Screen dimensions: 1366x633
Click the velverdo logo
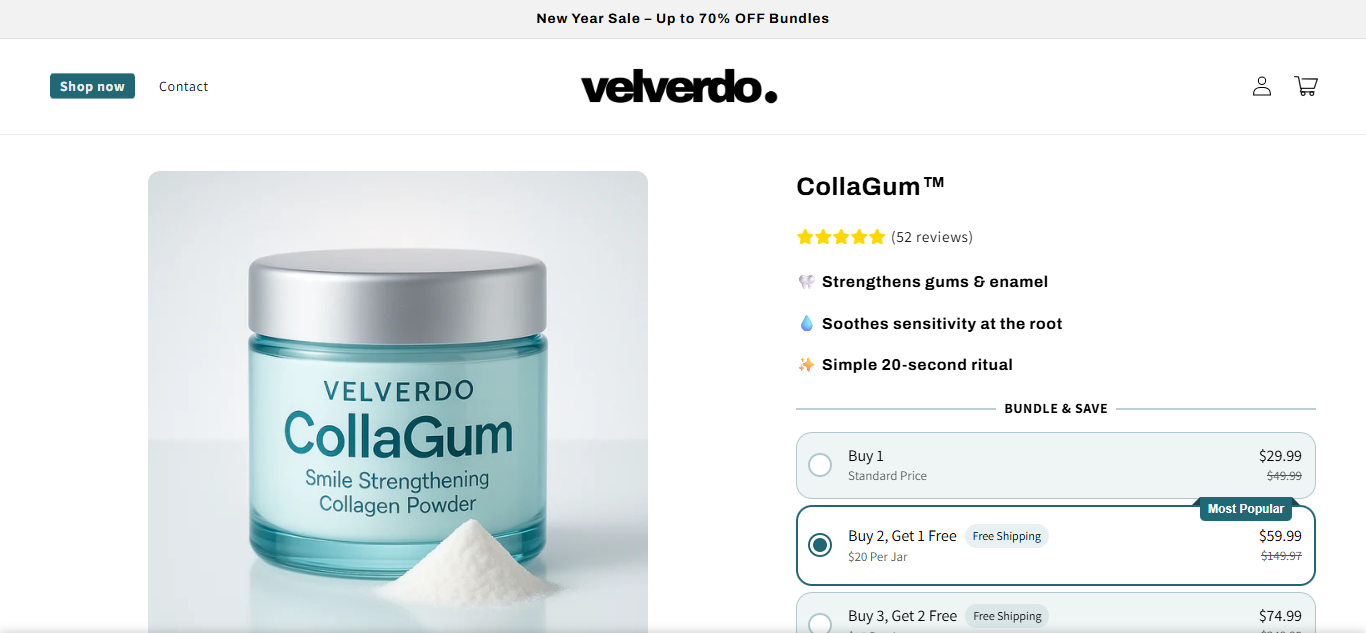click(x=679, y=87)
